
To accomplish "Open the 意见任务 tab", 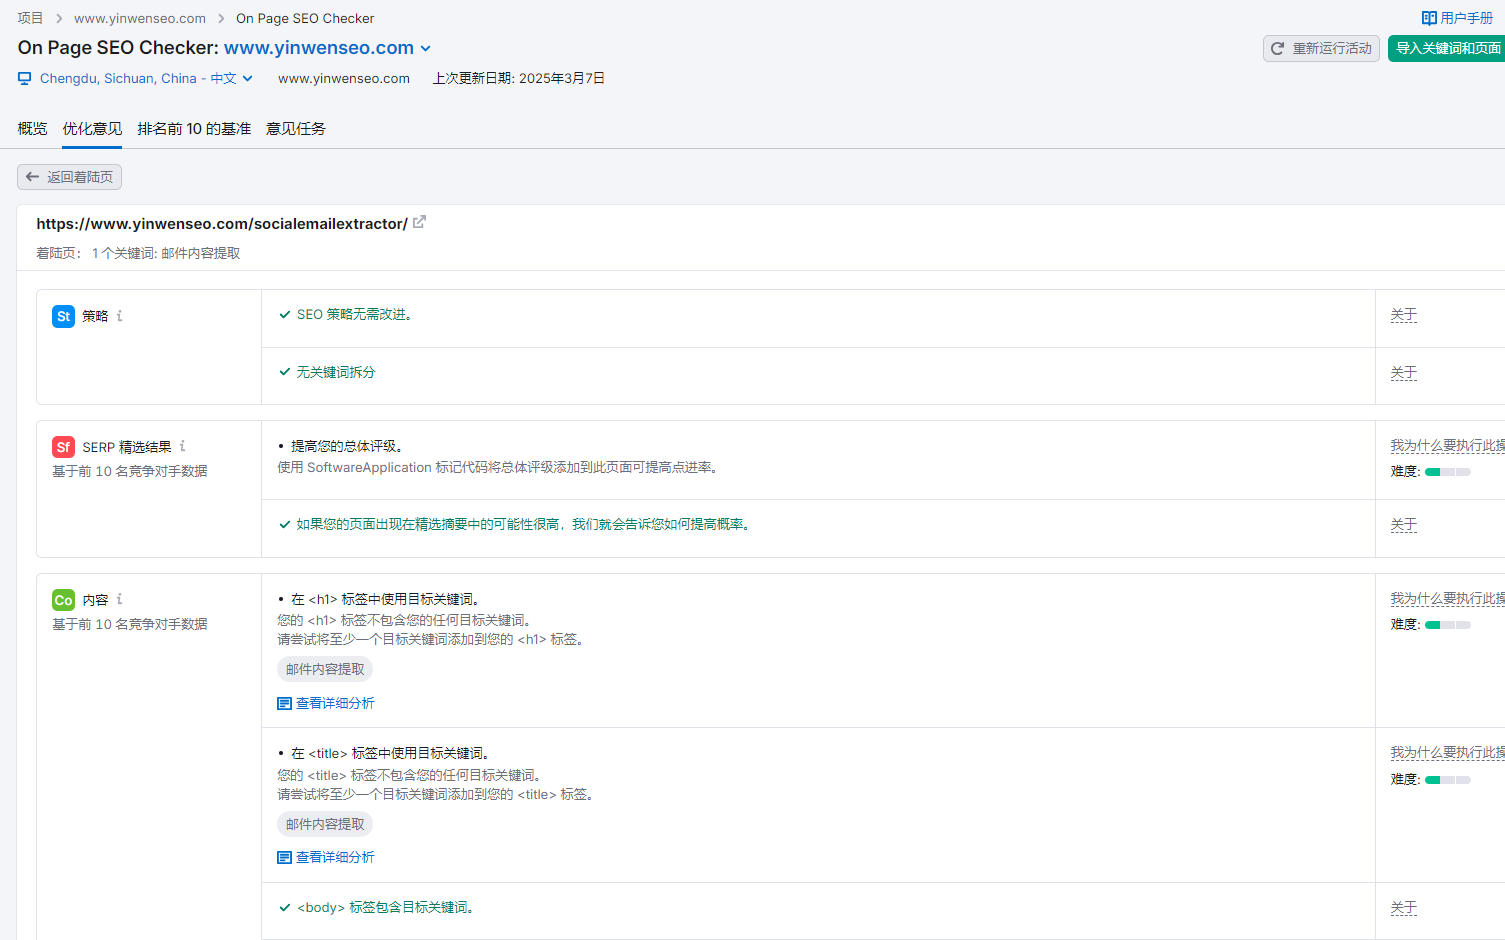I will point(296,128).
